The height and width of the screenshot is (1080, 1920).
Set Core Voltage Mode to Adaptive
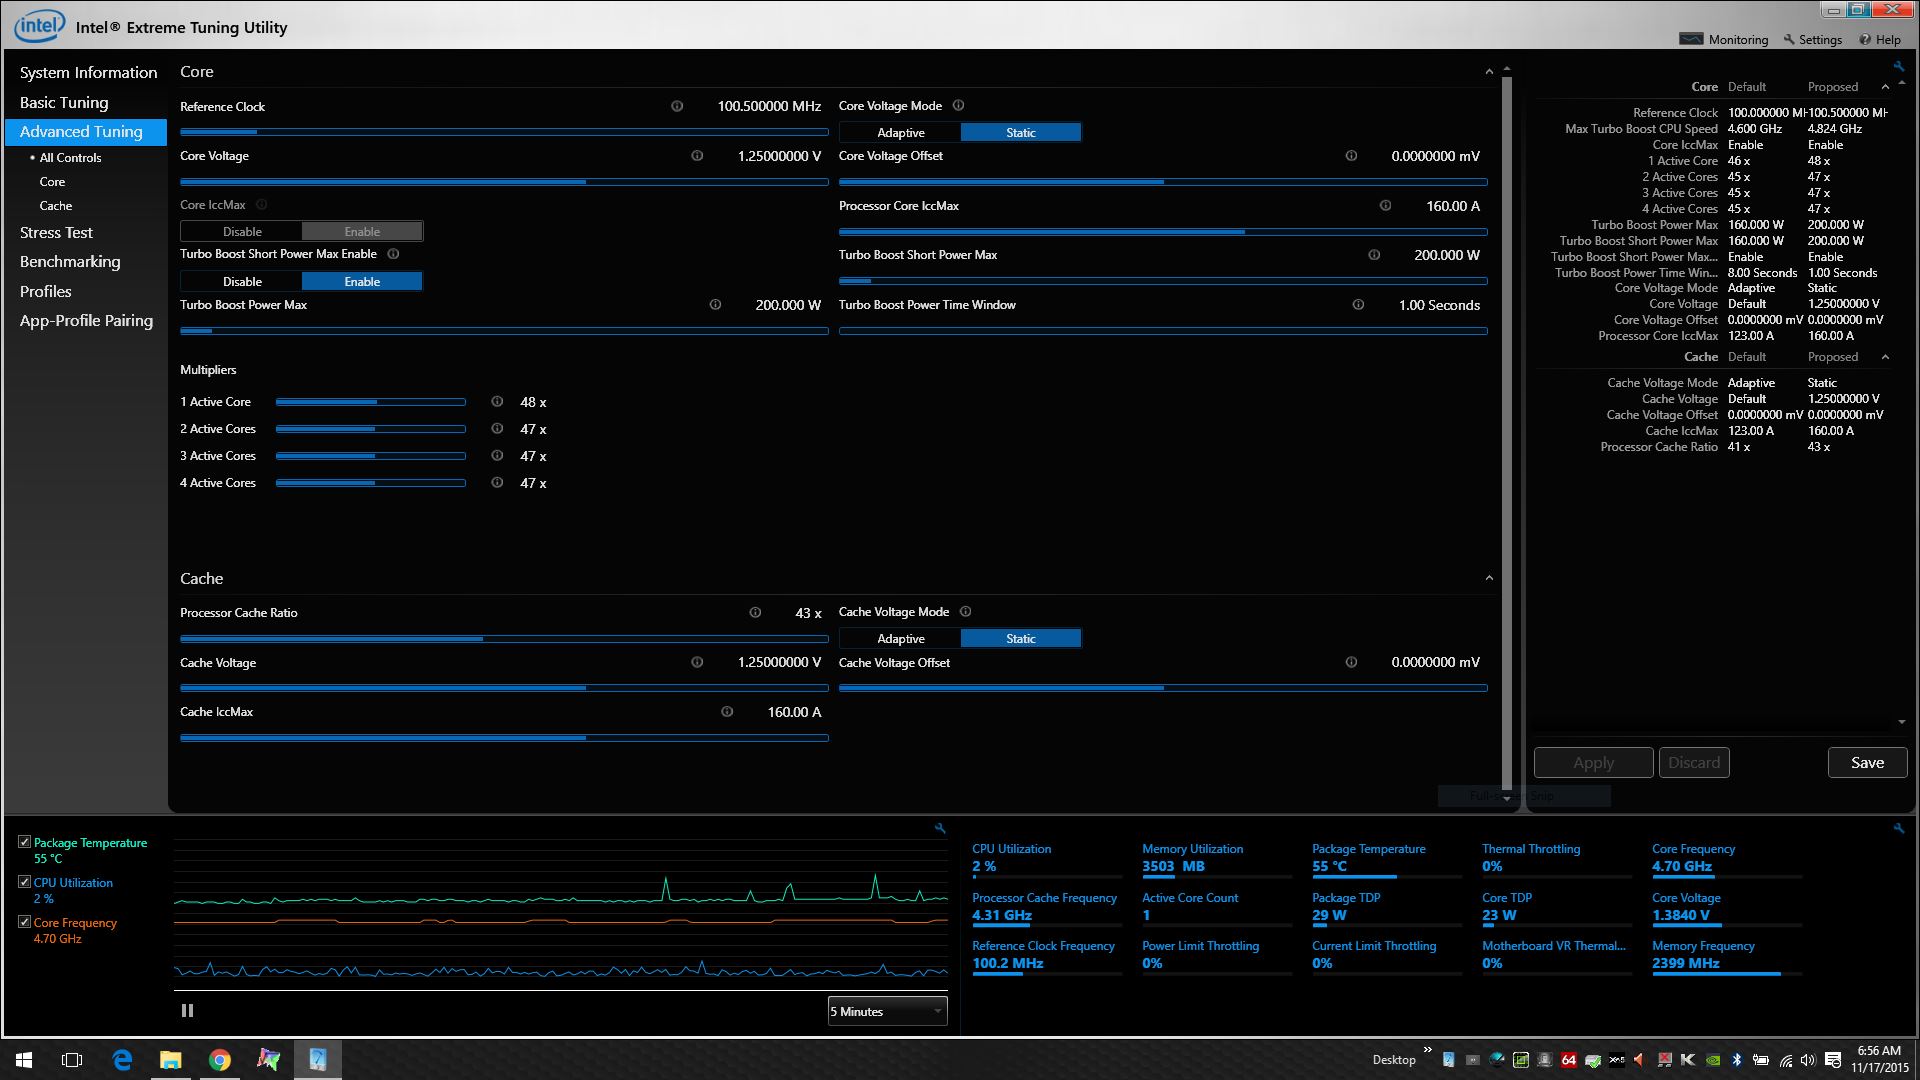(900, 132)
